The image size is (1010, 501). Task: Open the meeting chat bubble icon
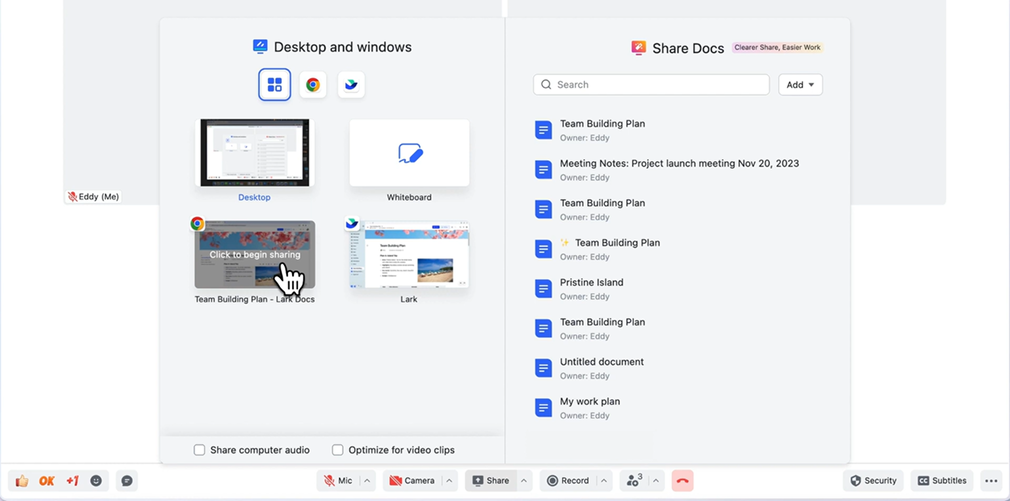pos(127,481)
